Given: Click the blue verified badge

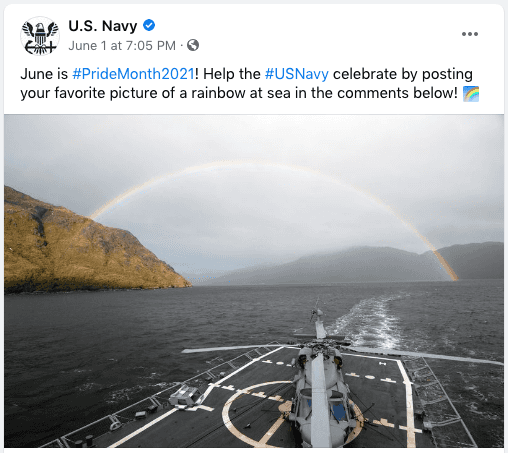Looking at the screenshot, I should pyautogui.click(x=149, y=25).
